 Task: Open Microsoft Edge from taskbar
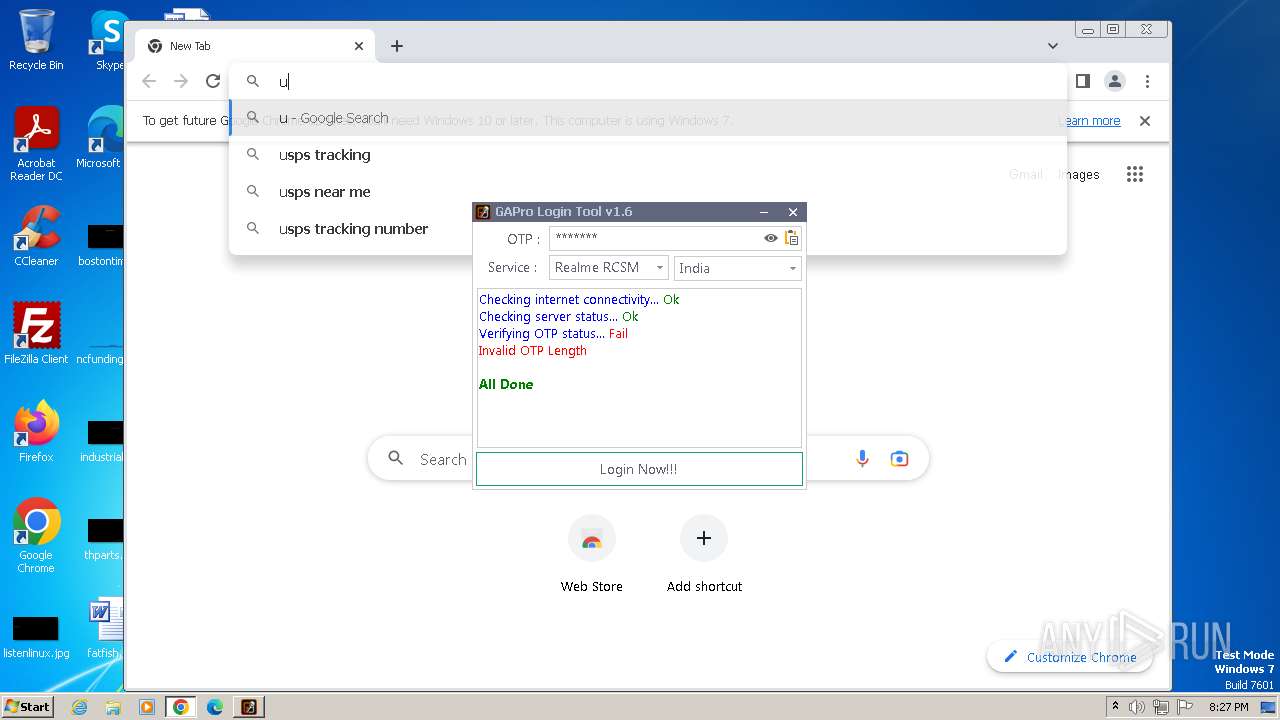click(x=215, y=707)
